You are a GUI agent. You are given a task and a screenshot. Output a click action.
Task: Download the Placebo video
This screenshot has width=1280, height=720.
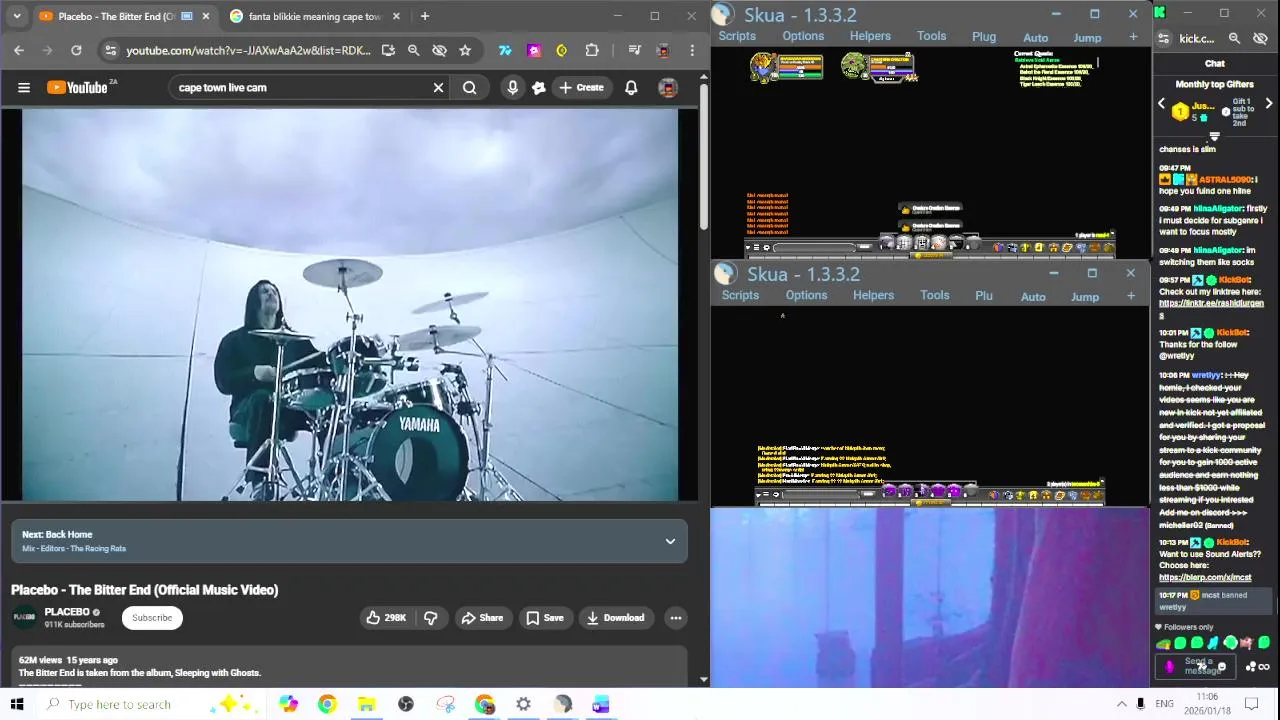point(615,617)
